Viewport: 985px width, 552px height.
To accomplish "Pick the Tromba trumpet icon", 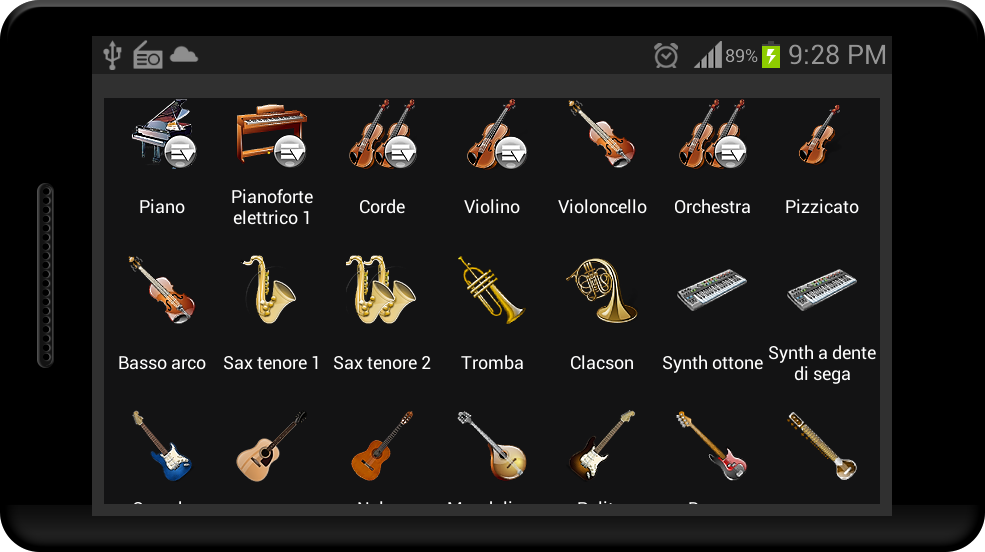I will (x=491, y=290).
